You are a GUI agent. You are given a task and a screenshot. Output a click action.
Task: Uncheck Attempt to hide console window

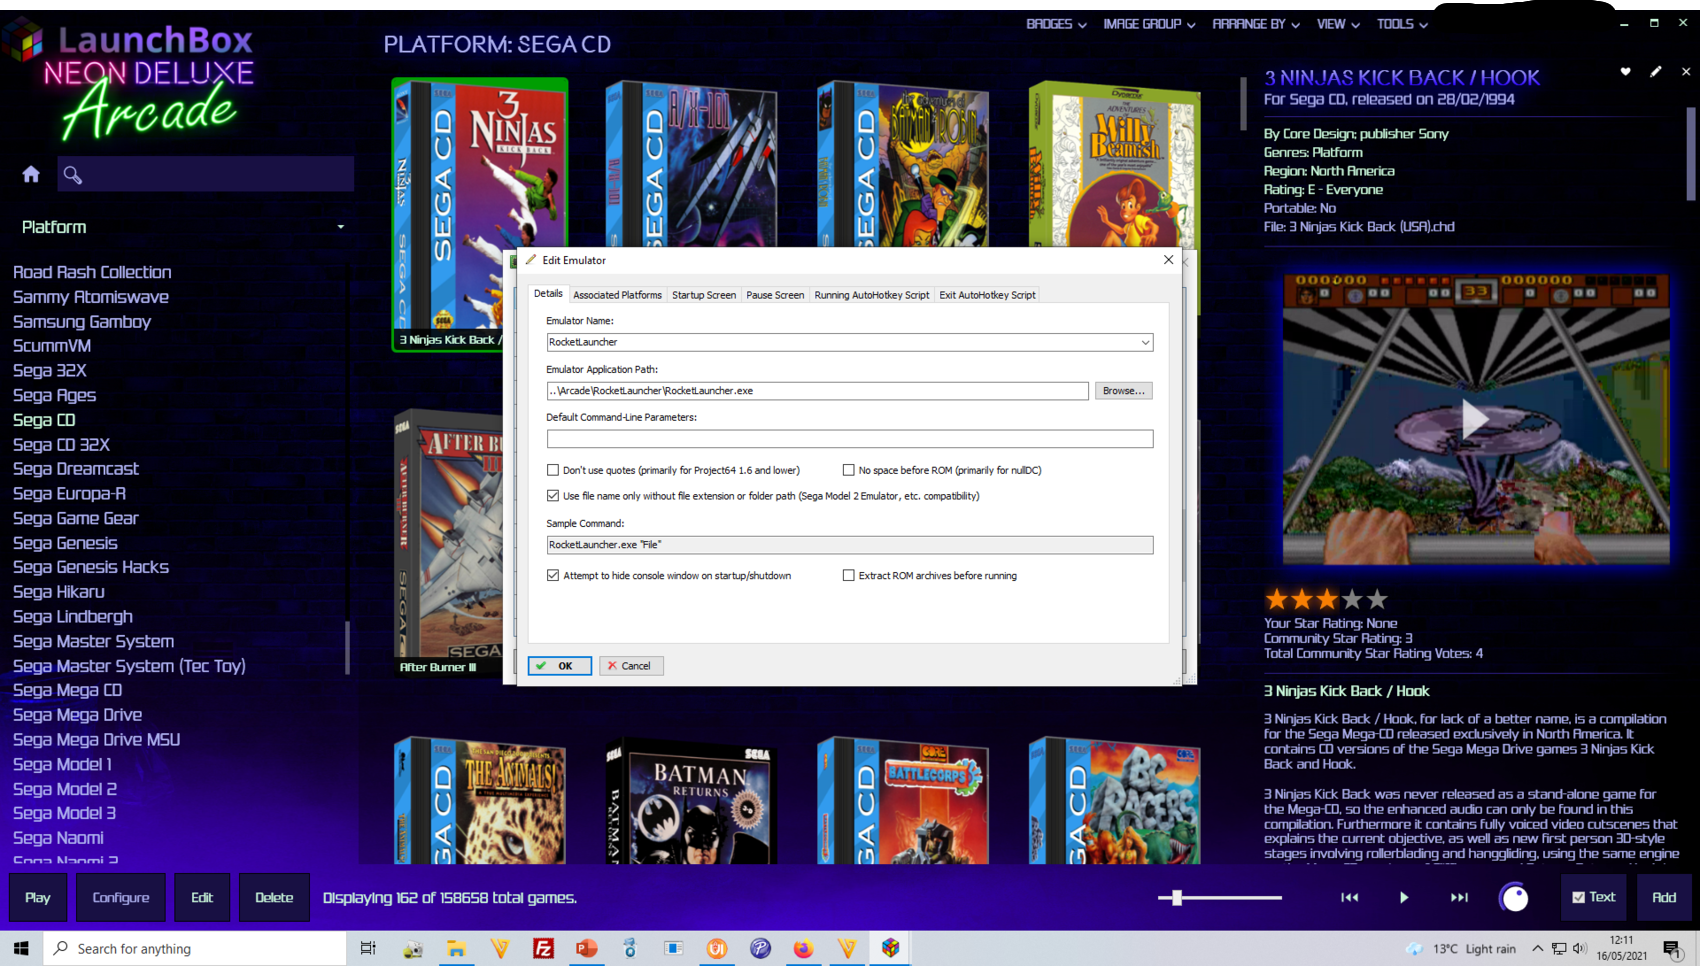[x=553, y=576]
